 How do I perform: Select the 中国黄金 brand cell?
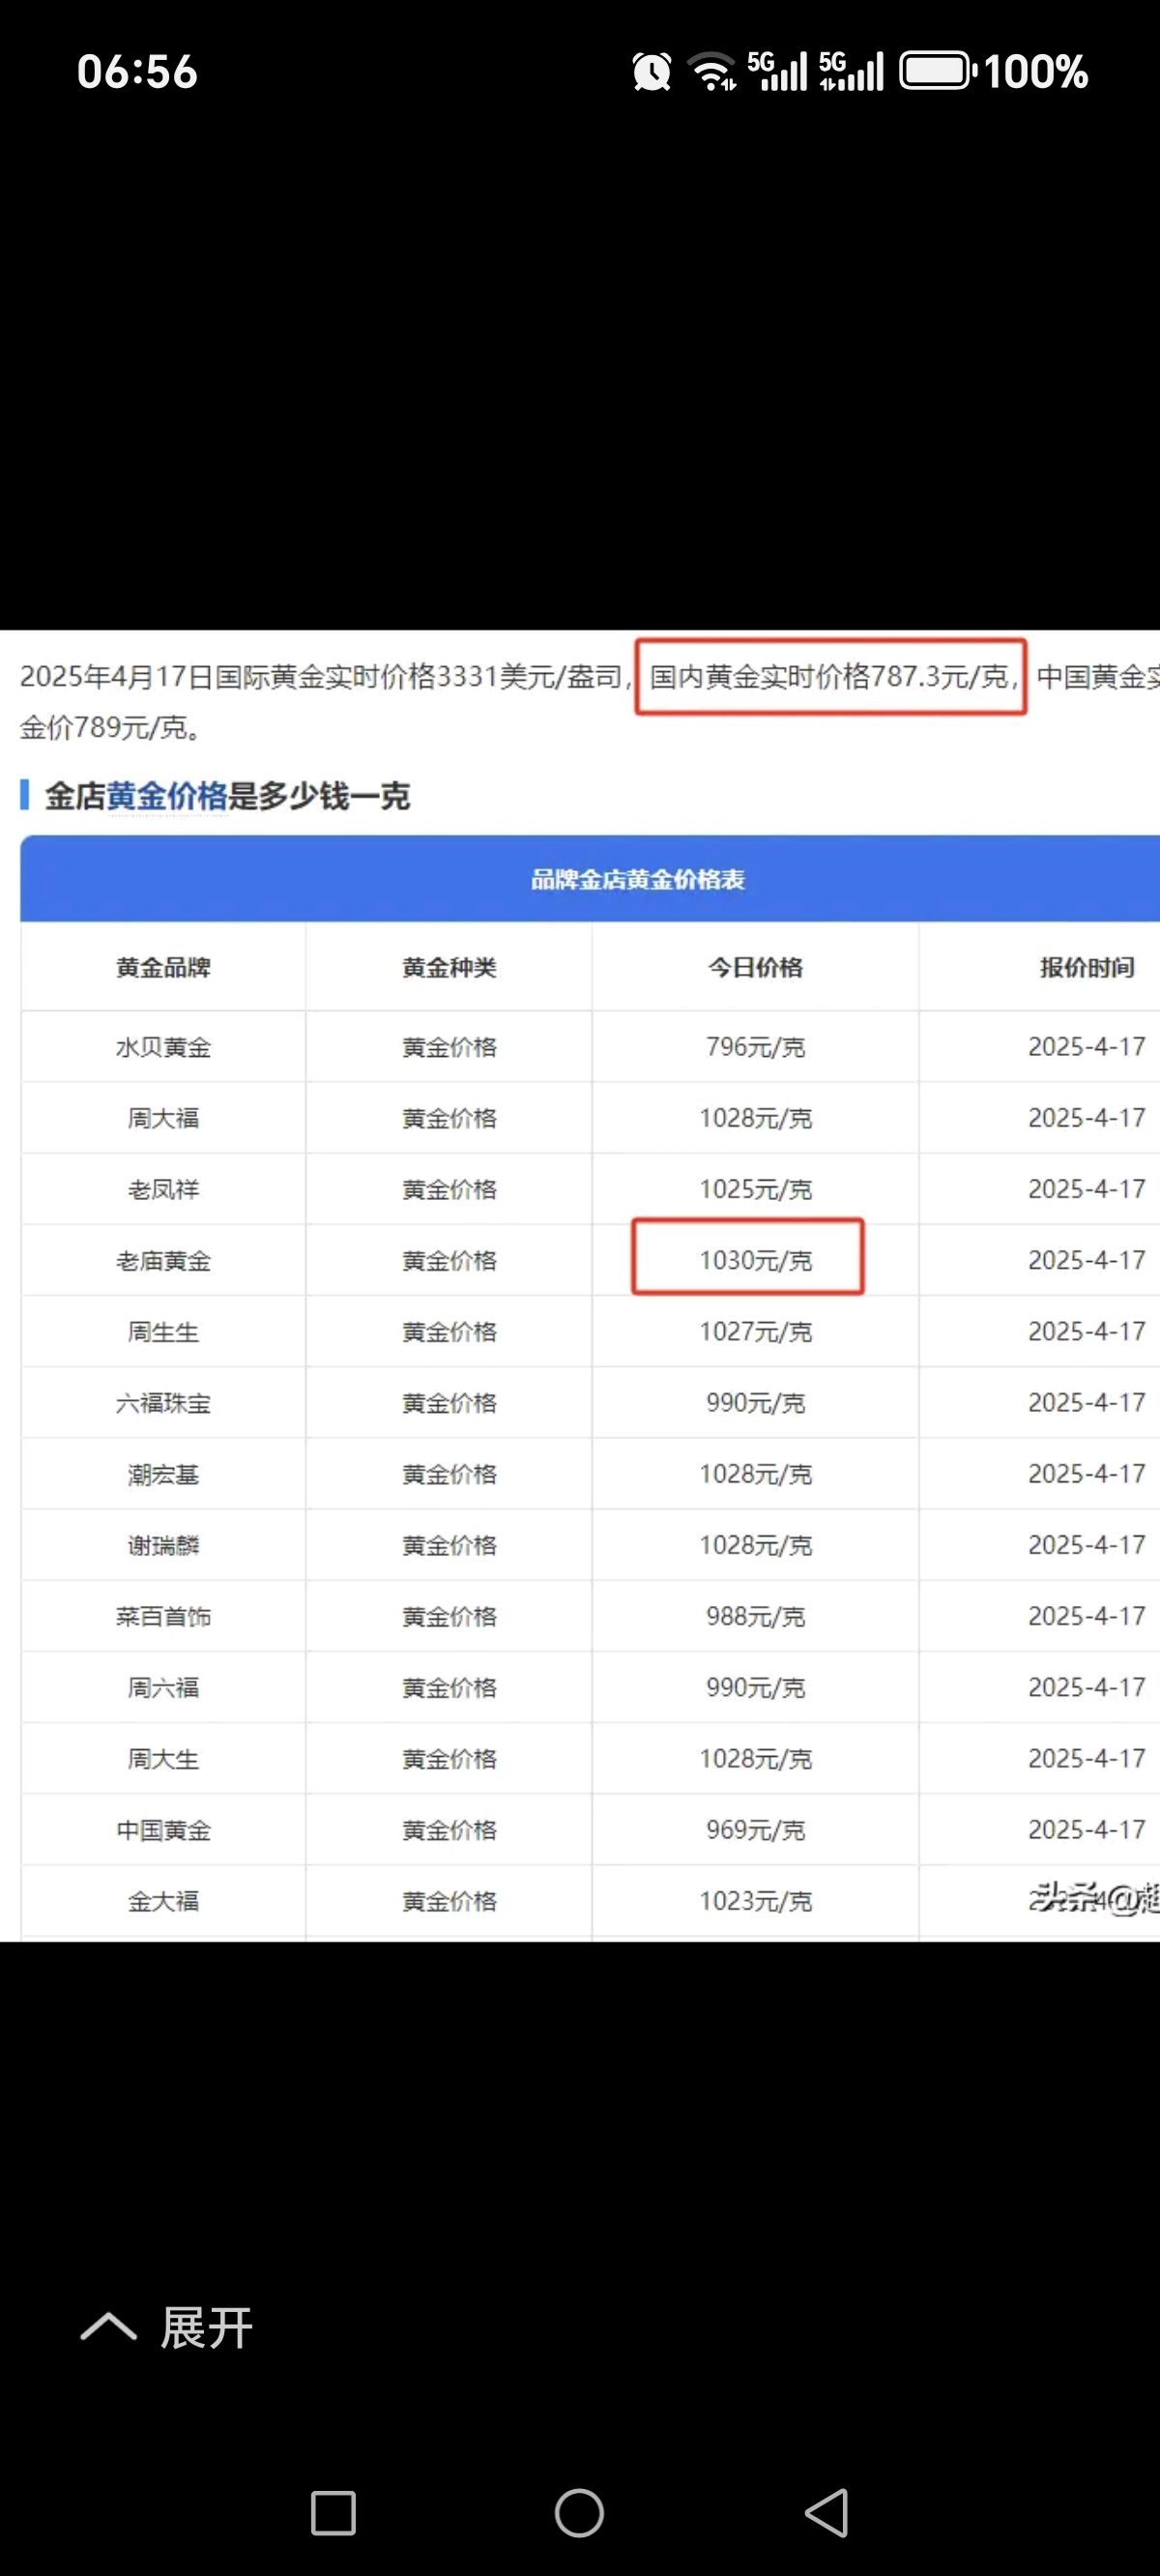pyautogui.click(x=163, y=1830)
